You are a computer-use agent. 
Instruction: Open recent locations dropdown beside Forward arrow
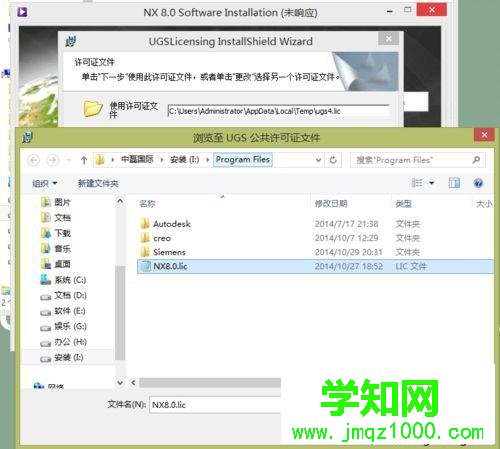[69, 160]
